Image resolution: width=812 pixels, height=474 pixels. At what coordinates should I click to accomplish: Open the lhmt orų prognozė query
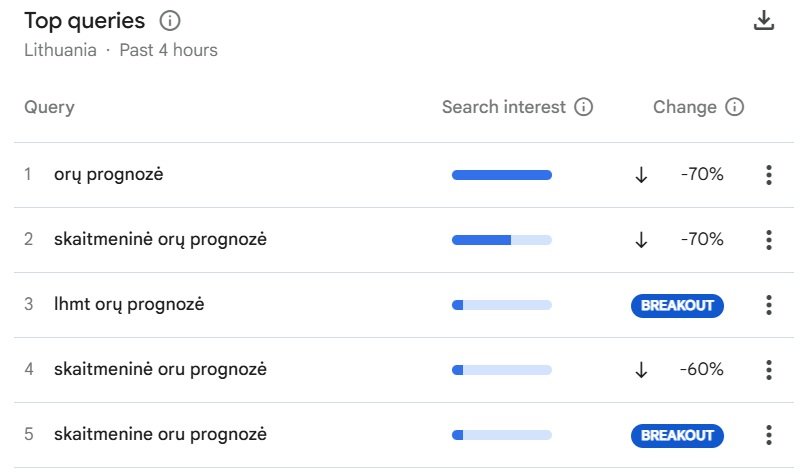pos(129,305)
